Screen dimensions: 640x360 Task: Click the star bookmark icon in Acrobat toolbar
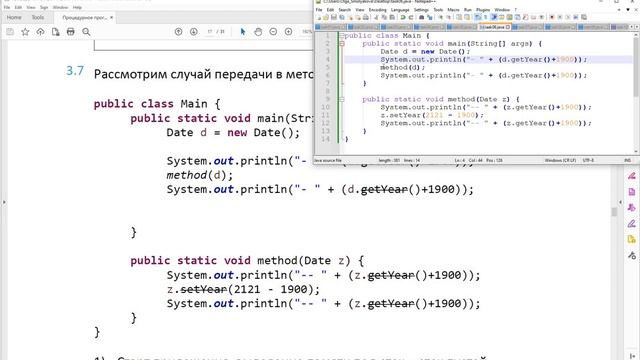(25, 32)
